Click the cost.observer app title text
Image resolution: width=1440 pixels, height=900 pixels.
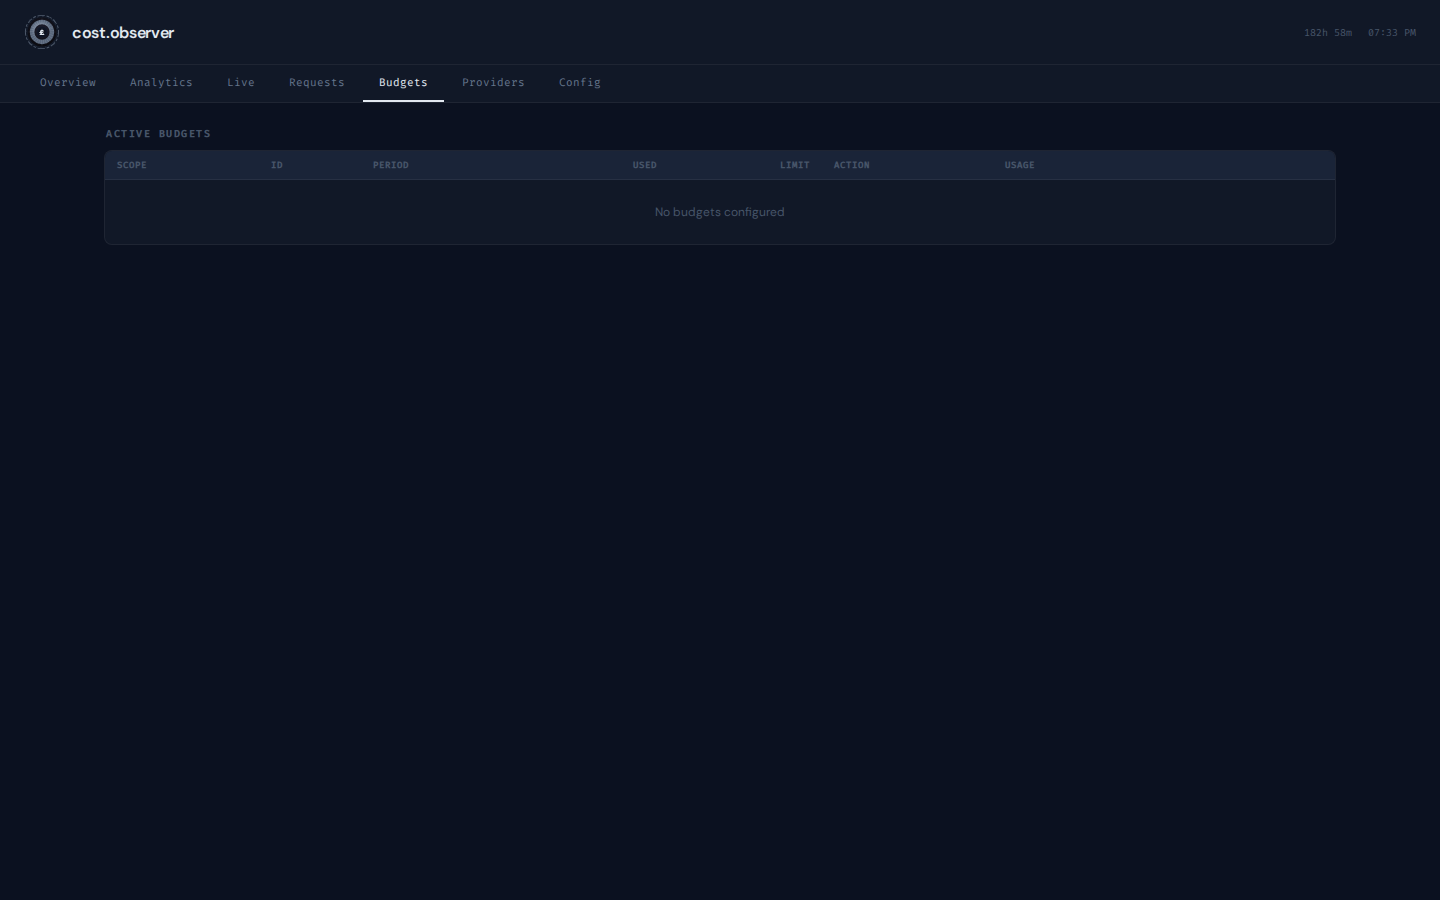pos(123,33)
